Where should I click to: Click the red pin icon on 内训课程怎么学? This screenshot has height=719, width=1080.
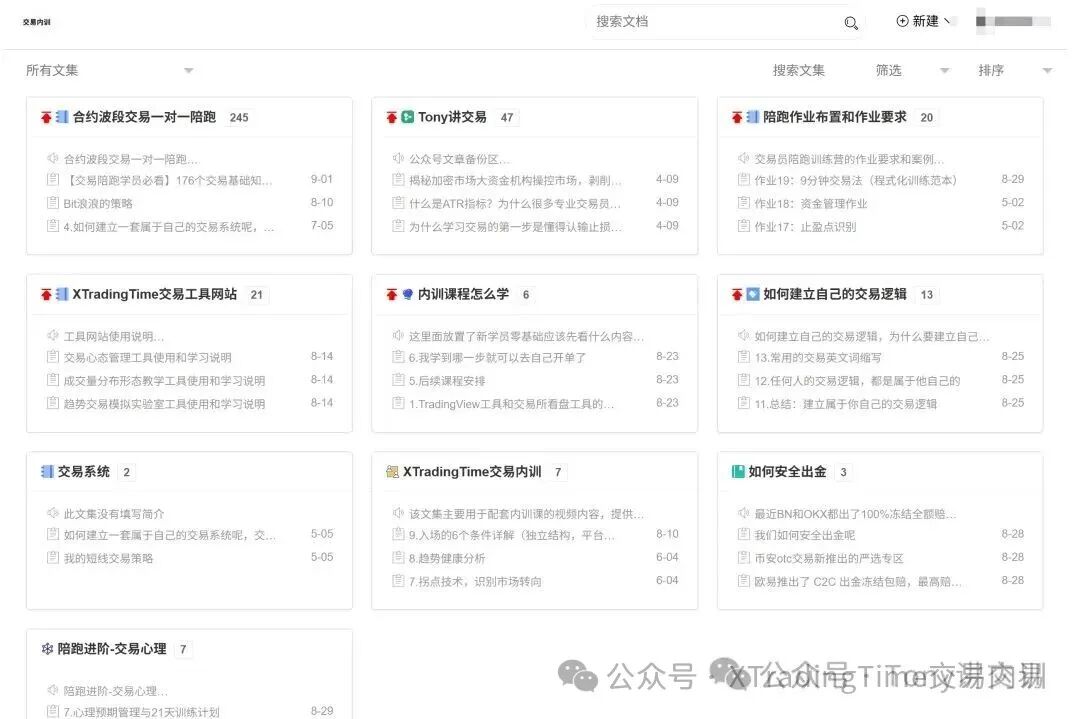392,295
